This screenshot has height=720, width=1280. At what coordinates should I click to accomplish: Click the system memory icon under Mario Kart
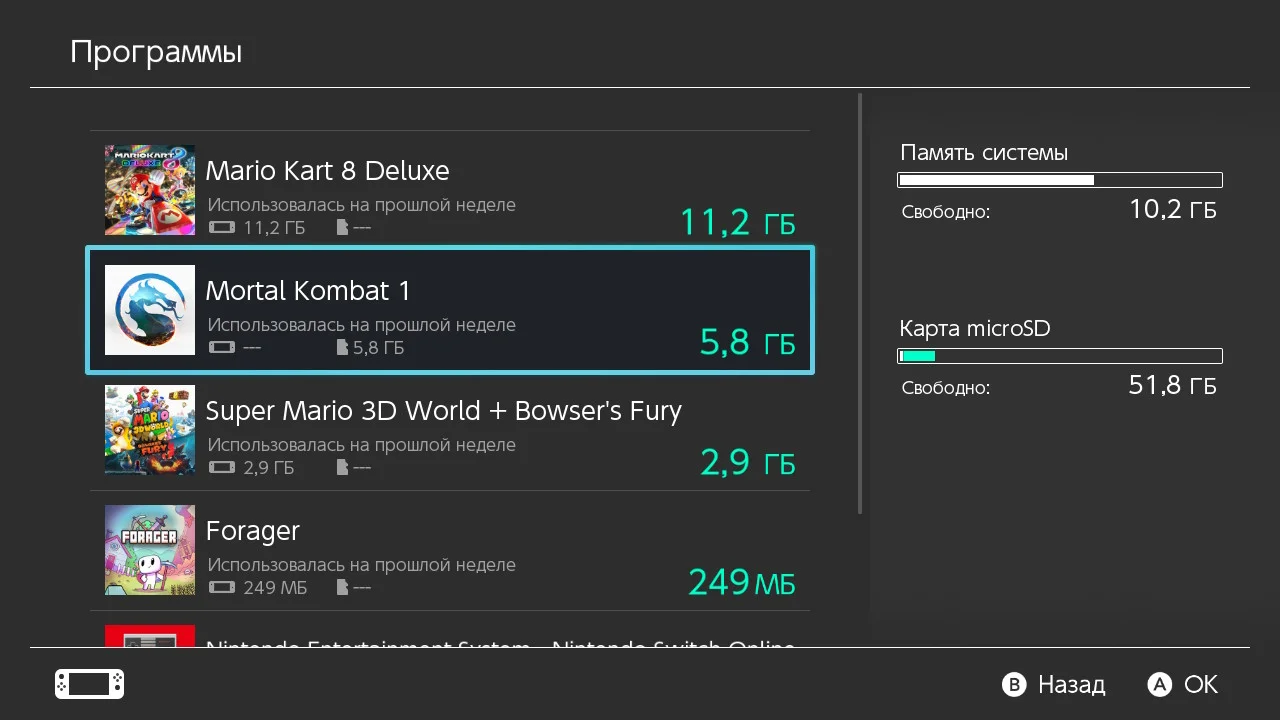[x=221, y=228]
